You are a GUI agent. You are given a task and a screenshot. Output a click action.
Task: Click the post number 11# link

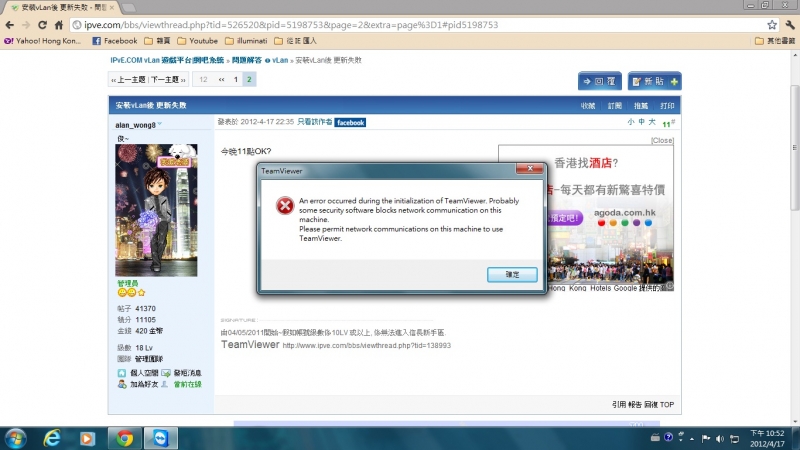pyautogui.click(x=668, y=123)
